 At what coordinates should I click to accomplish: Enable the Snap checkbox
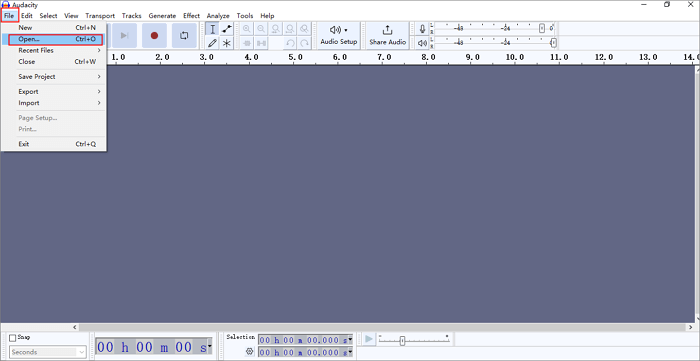pyautogui.click(x=12, y=338)
